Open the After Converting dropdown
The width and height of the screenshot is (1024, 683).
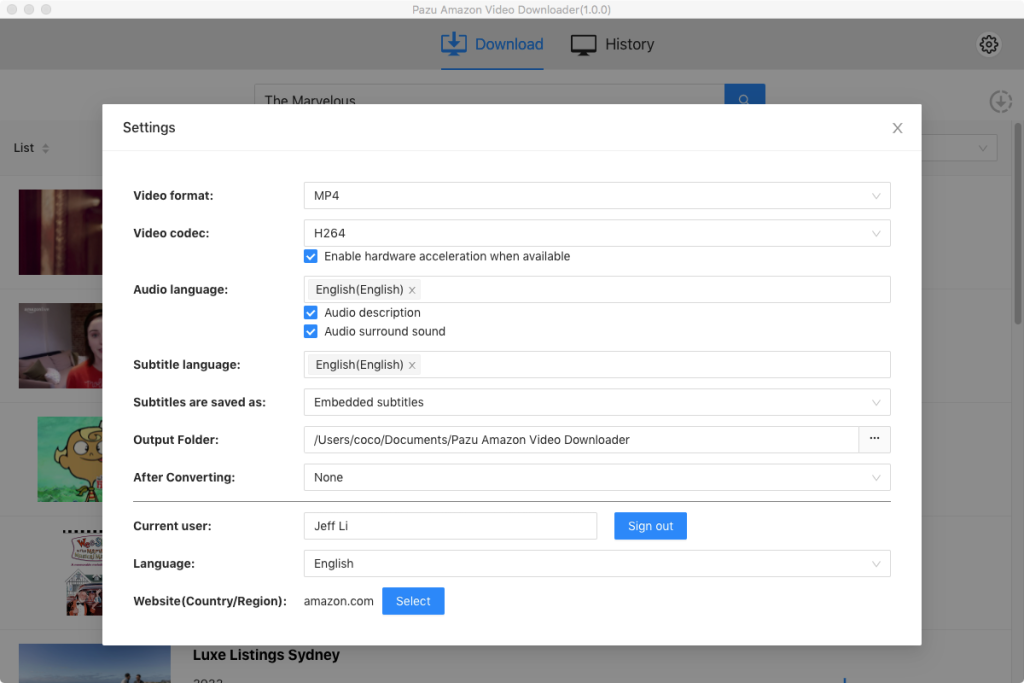597,477
